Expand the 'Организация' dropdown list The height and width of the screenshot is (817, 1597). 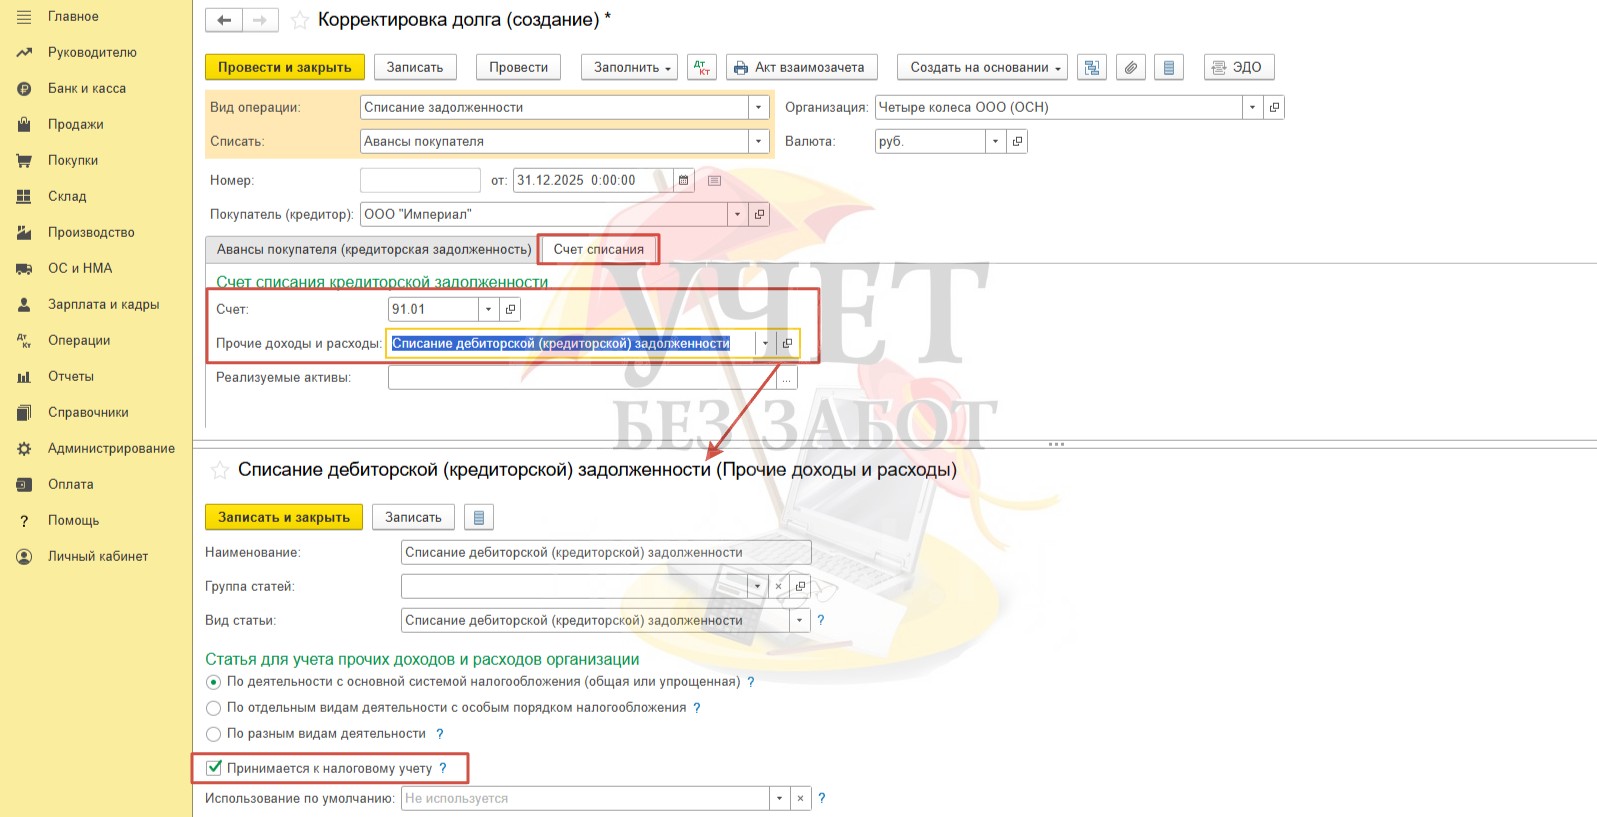(1252, 107)
